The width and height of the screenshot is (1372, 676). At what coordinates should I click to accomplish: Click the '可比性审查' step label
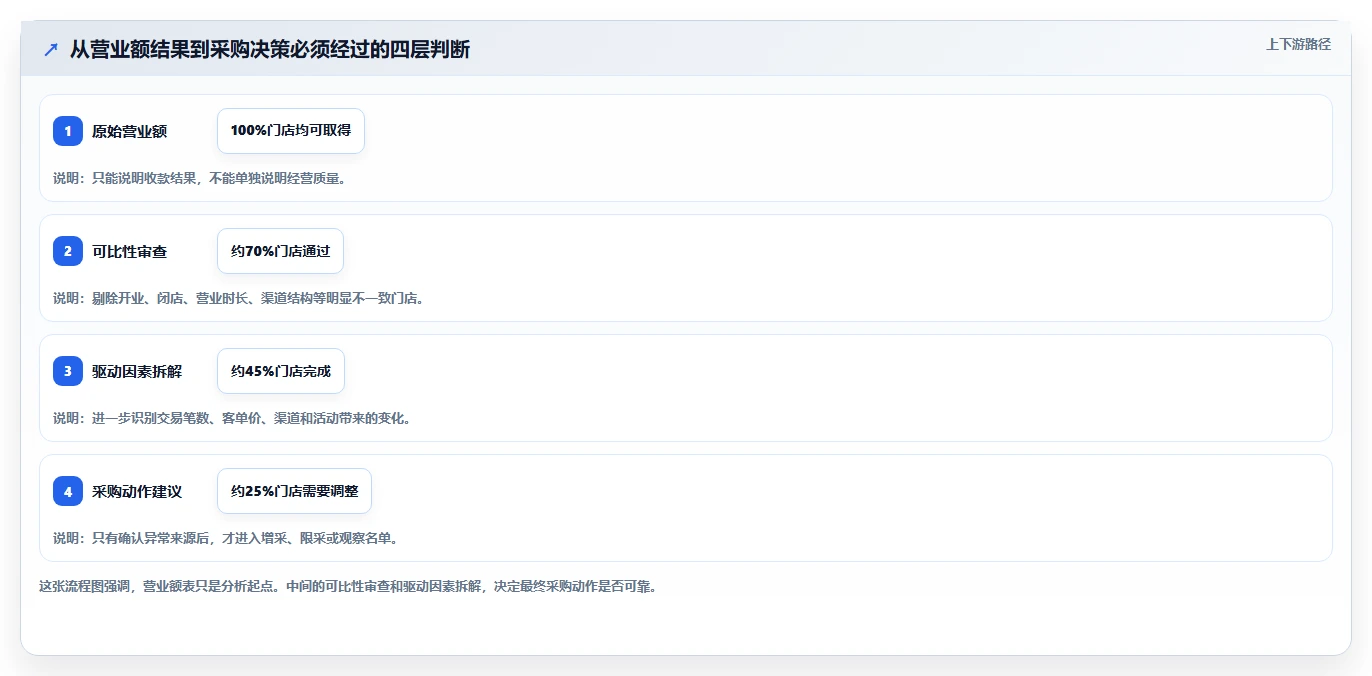[x=130, y=251]
